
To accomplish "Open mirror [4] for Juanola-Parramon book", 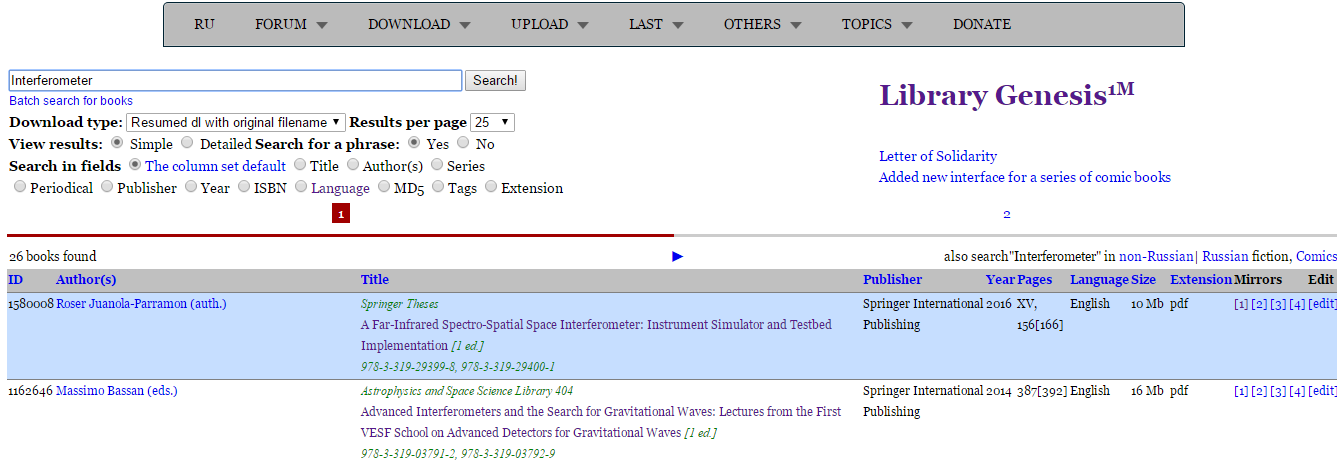I will tap(1297, 304).
